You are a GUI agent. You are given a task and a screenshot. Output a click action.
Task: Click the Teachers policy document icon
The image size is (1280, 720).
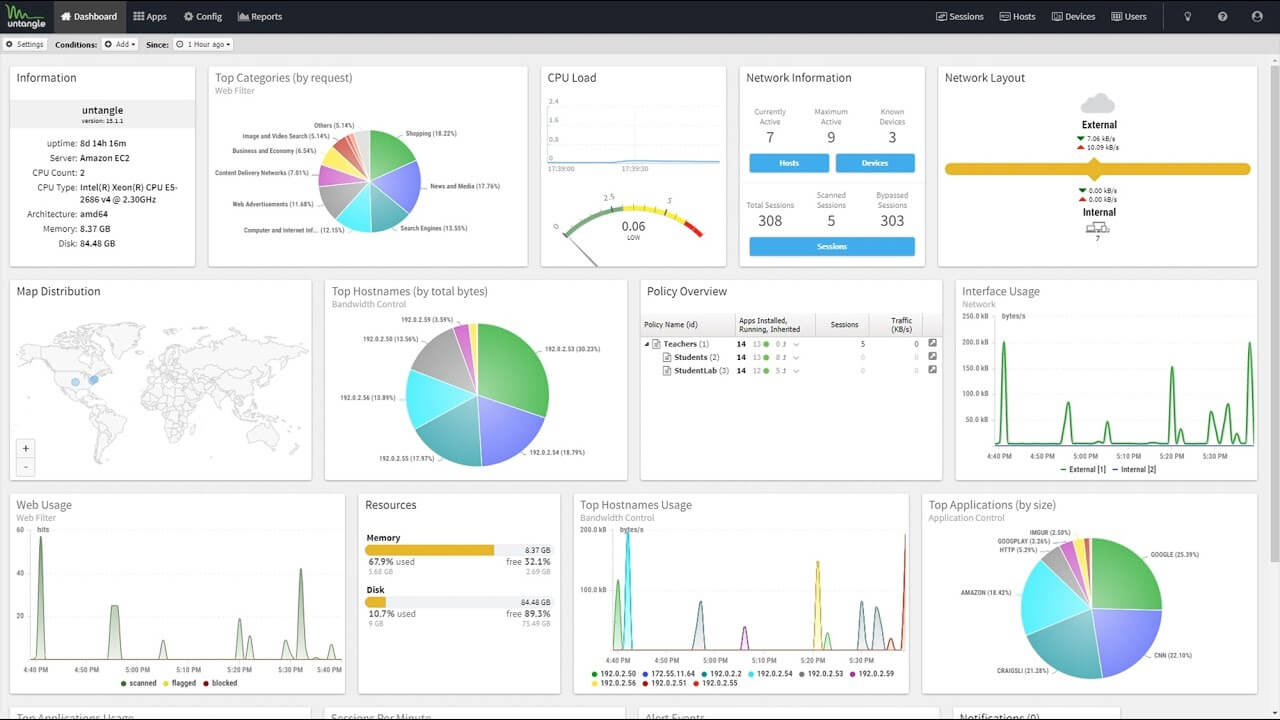point(656,344)
